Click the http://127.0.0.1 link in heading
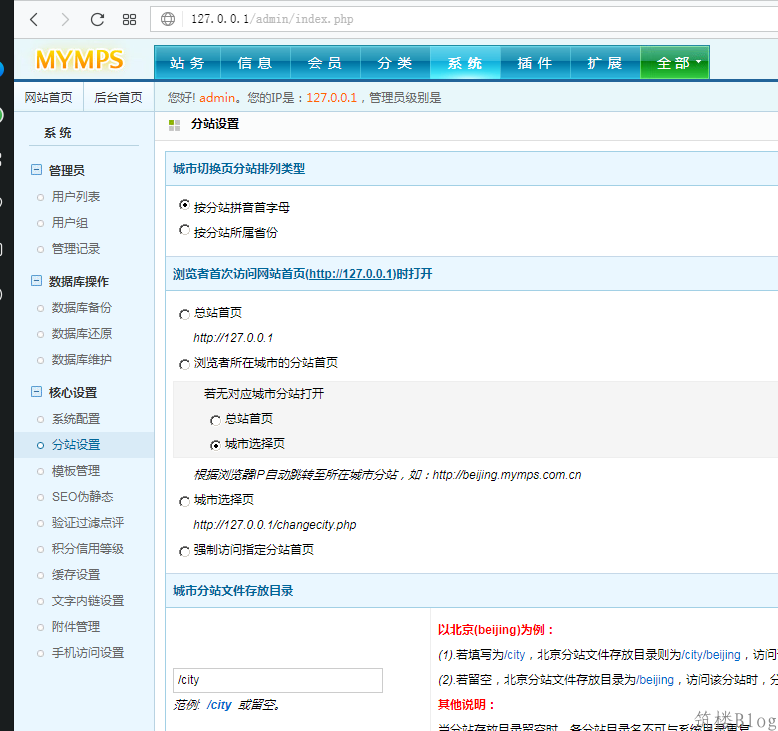 pos(351,274)
